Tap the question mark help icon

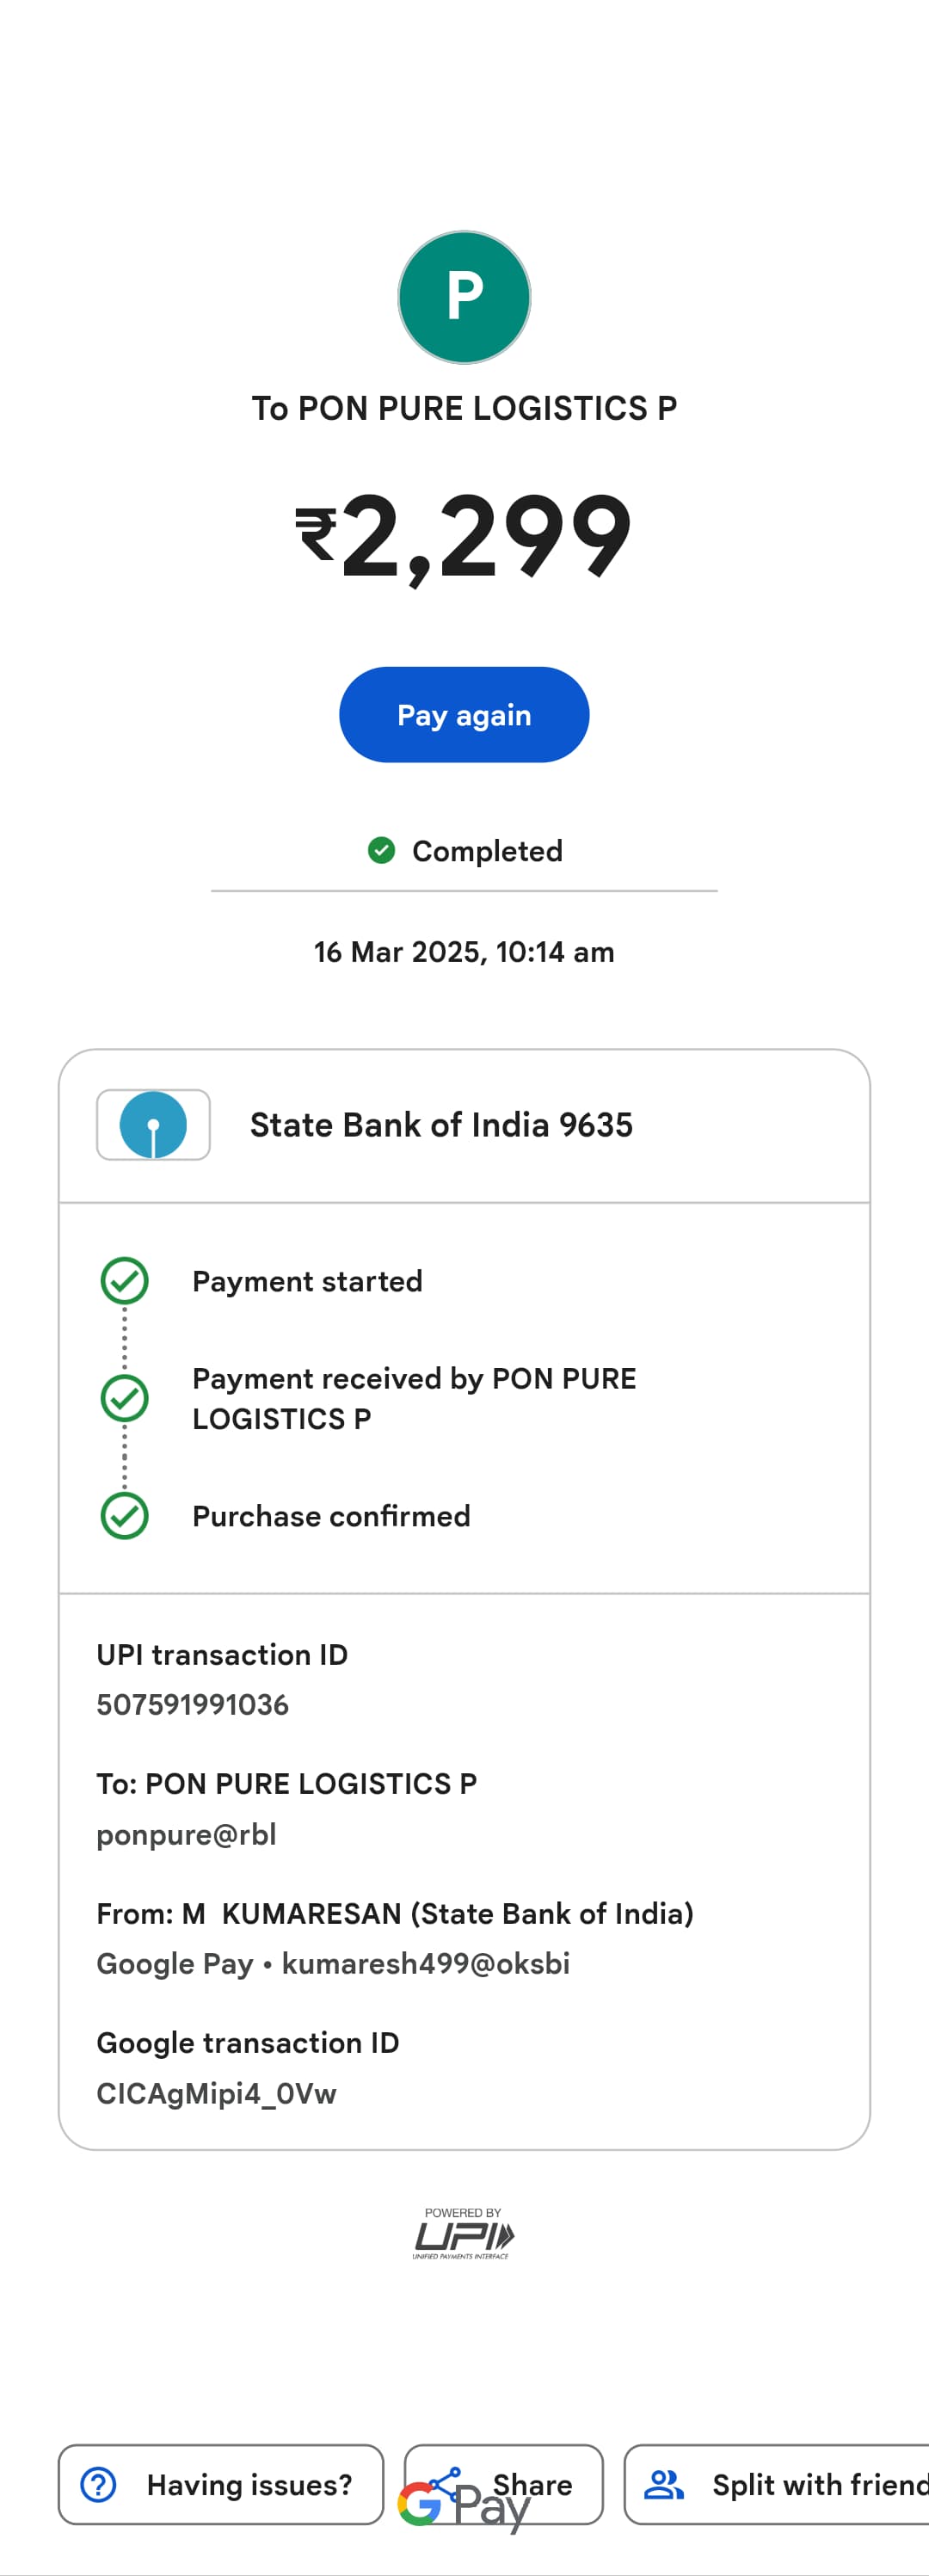98,2484
